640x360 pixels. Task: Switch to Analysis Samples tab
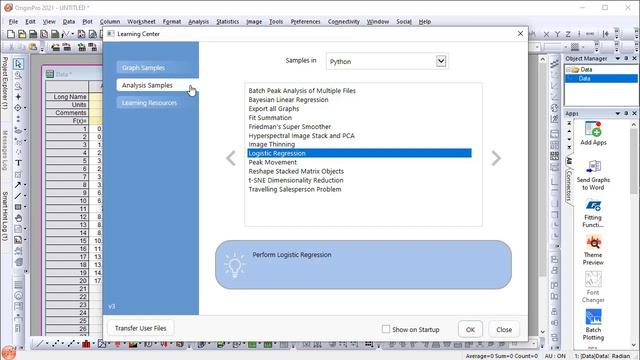[157, 85]
